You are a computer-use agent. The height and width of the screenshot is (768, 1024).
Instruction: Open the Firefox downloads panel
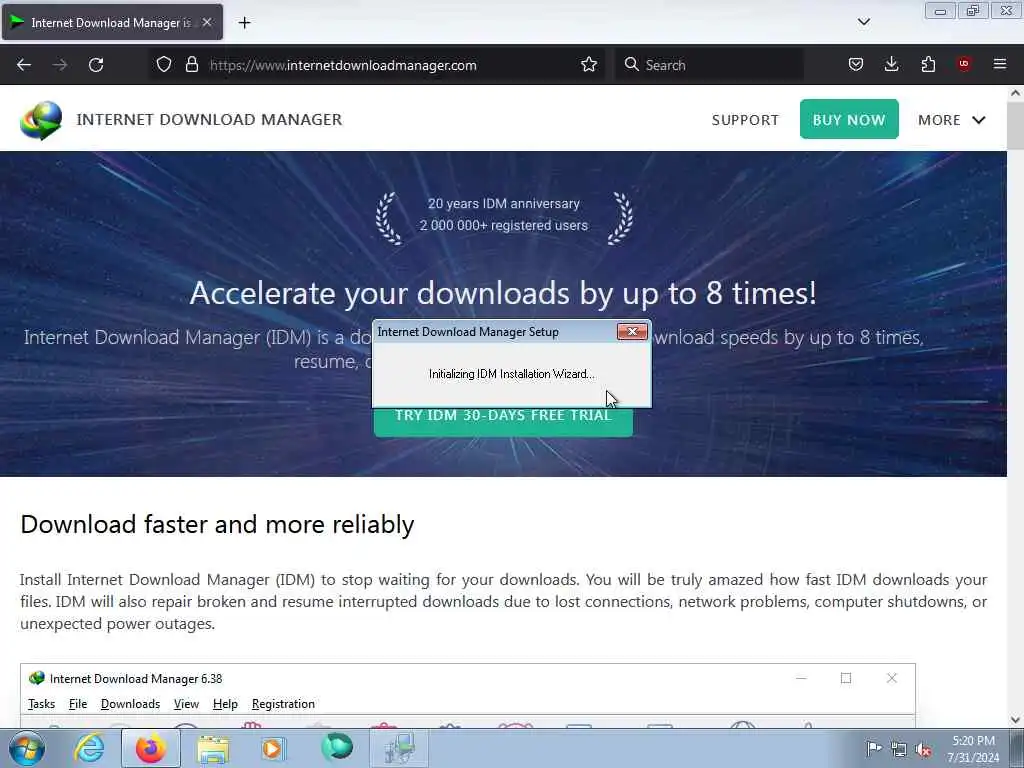[891, 65]
